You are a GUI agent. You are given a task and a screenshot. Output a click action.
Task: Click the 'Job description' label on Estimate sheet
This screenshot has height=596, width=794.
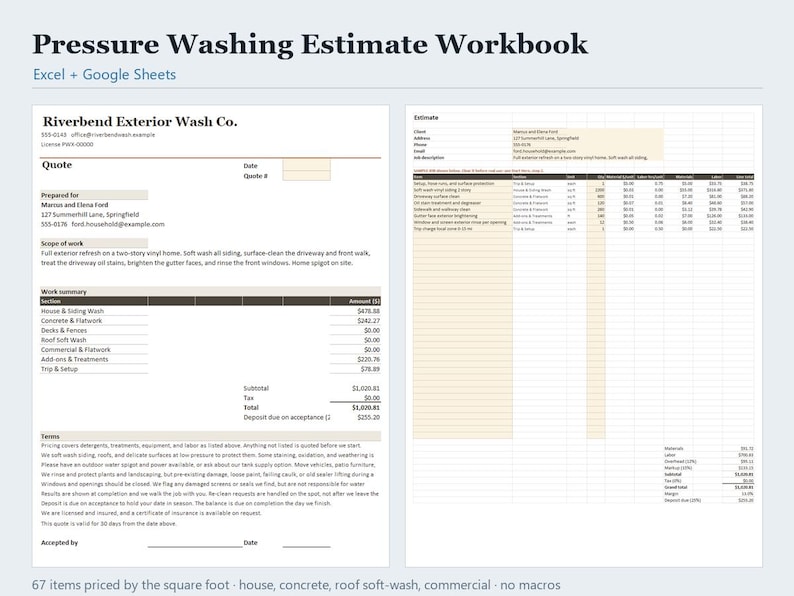pyautogui.click(x=428, y=157)
